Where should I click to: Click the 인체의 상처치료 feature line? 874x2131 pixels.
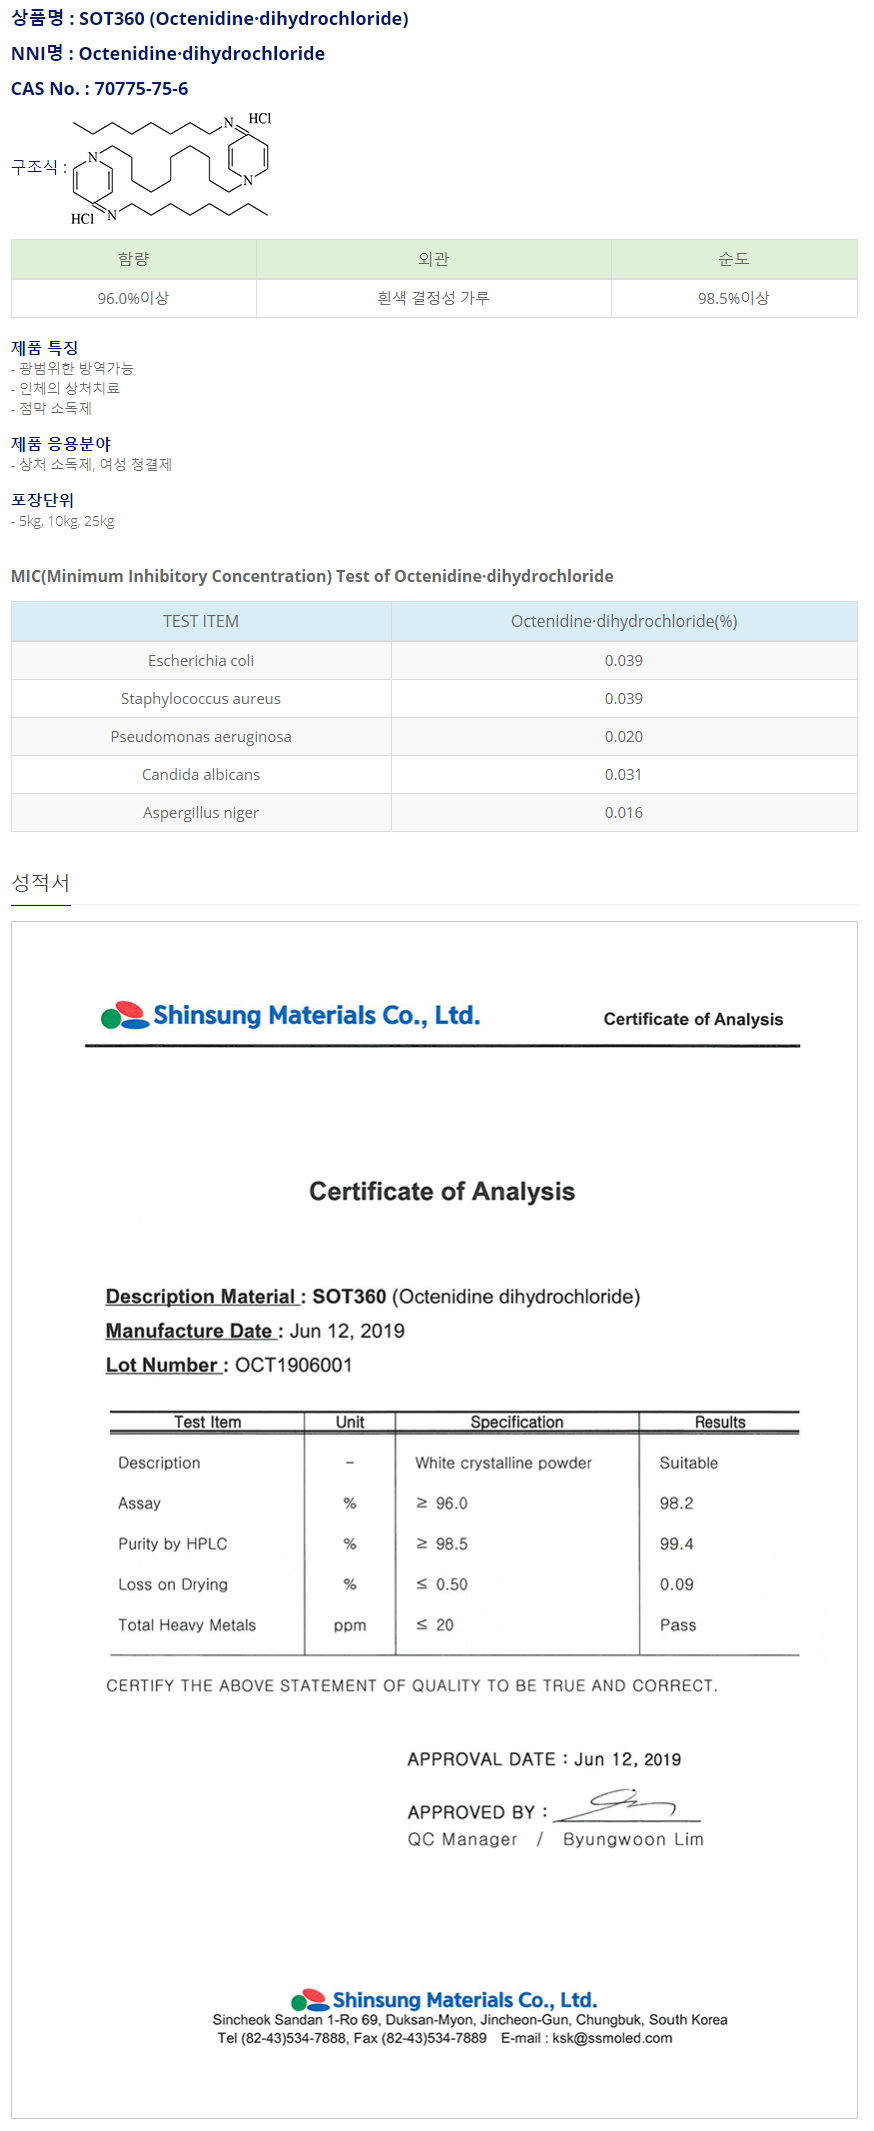tap(65, 389)
